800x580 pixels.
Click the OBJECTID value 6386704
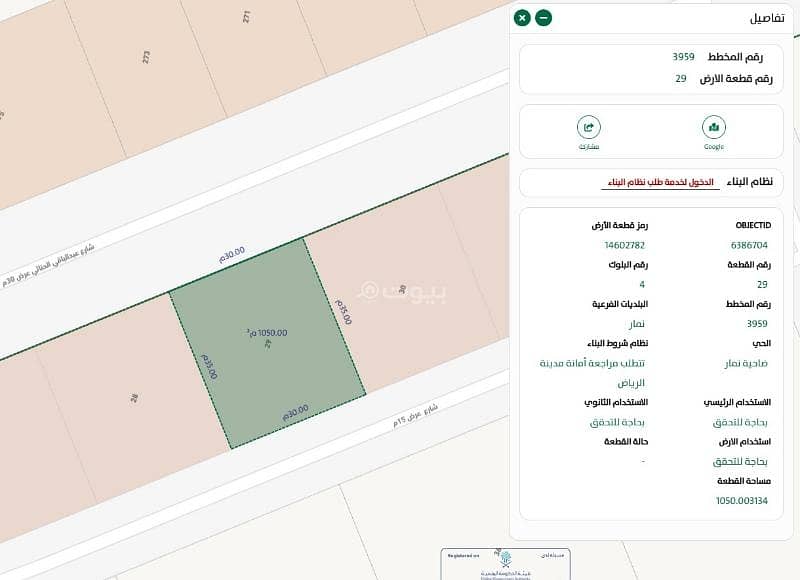(749, 244)
